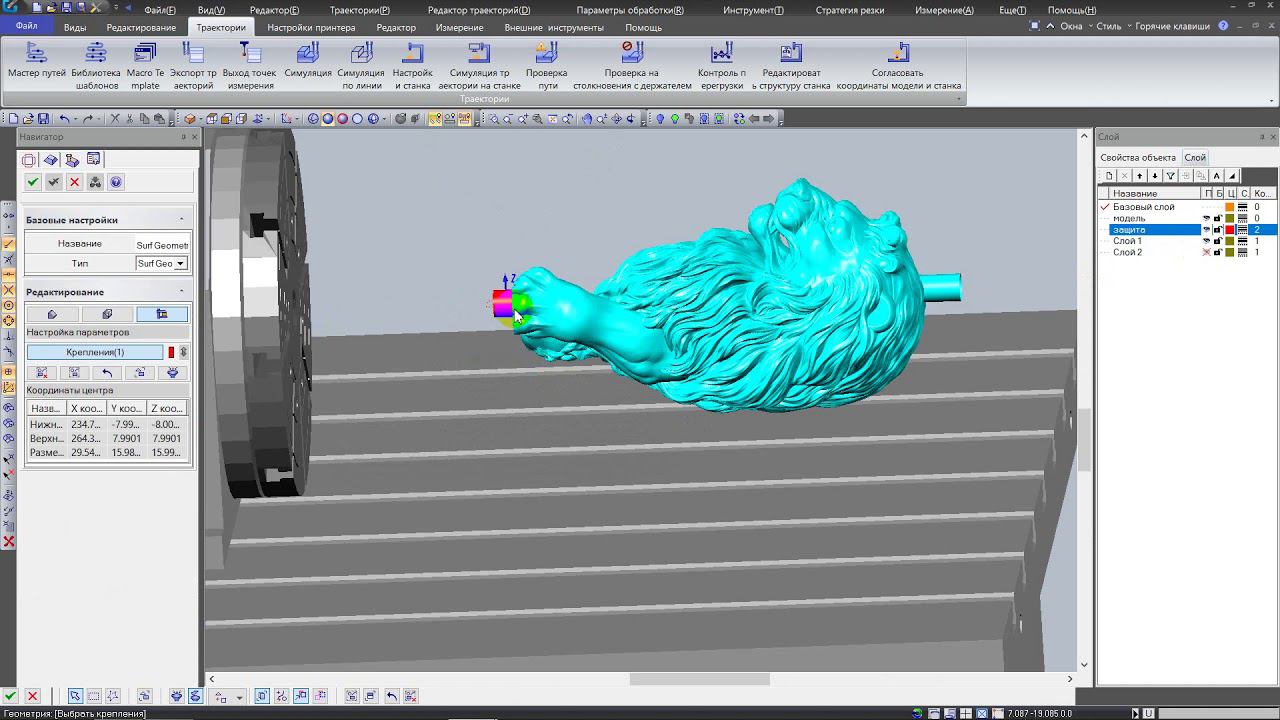Click the Крепления(1) button
The image size is (1280, 720).
pos(95,352)
